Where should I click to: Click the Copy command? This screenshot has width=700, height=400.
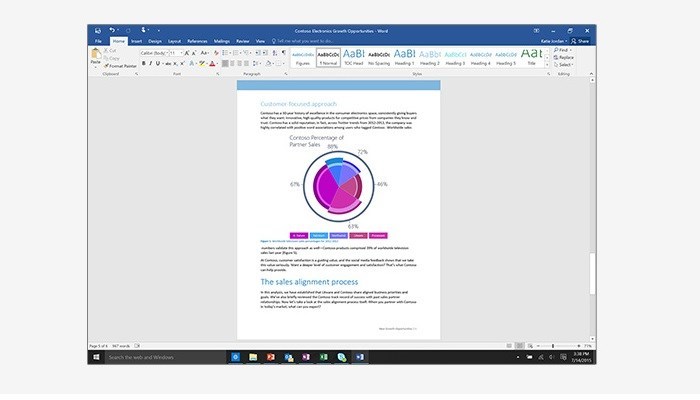pos(111,58)
